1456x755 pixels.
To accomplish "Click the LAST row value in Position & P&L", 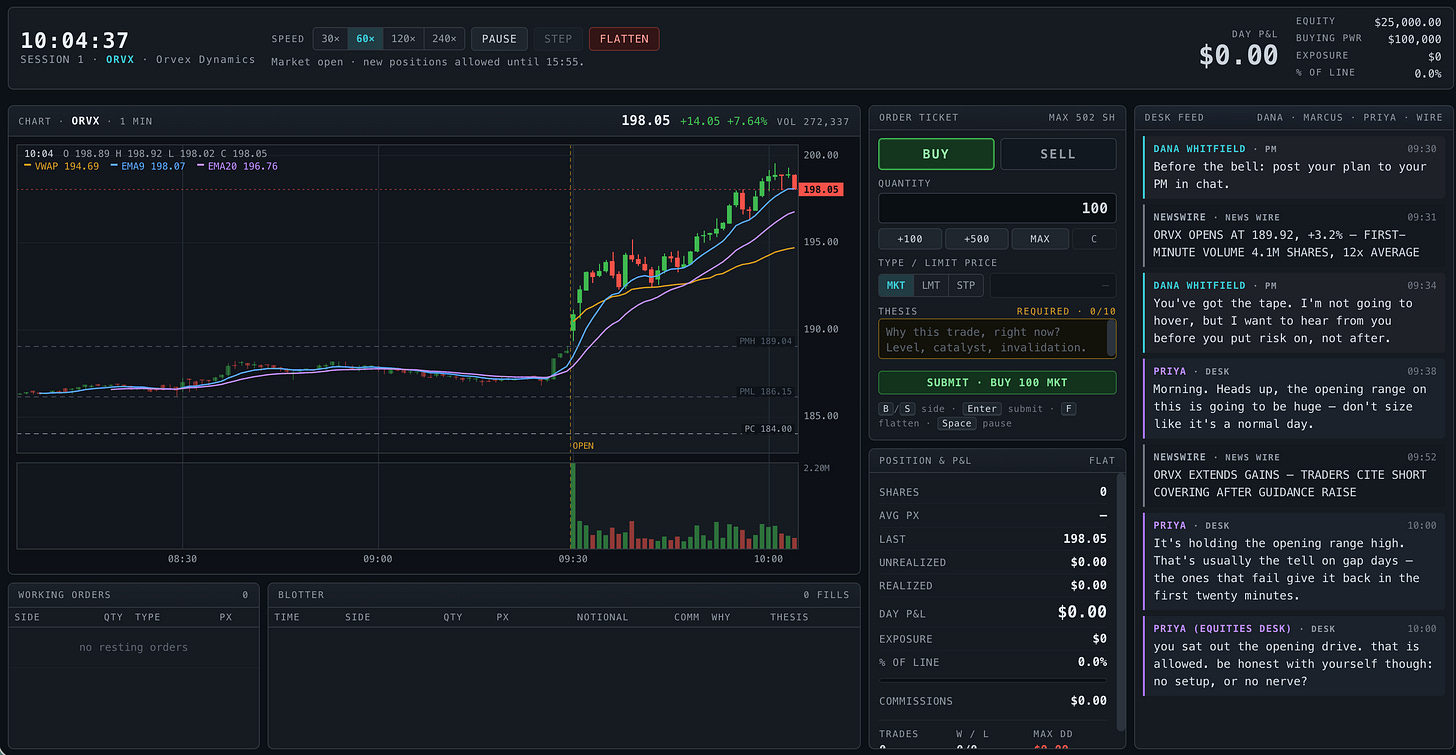I will (1085, 539).
